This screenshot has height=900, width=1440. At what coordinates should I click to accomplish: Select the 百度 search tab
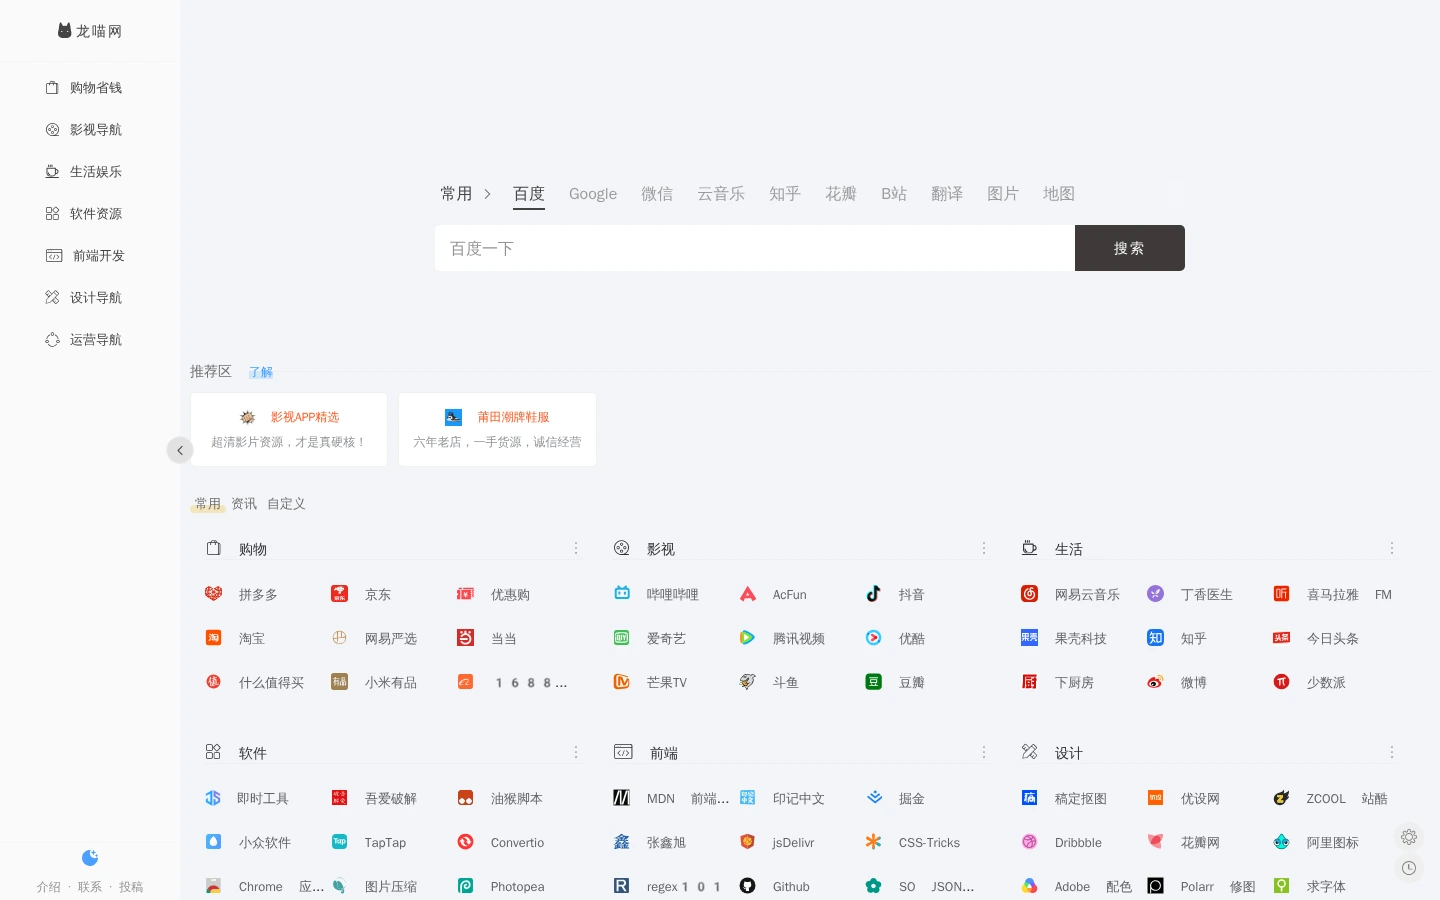pyautogui.click(x=529, y=194)
